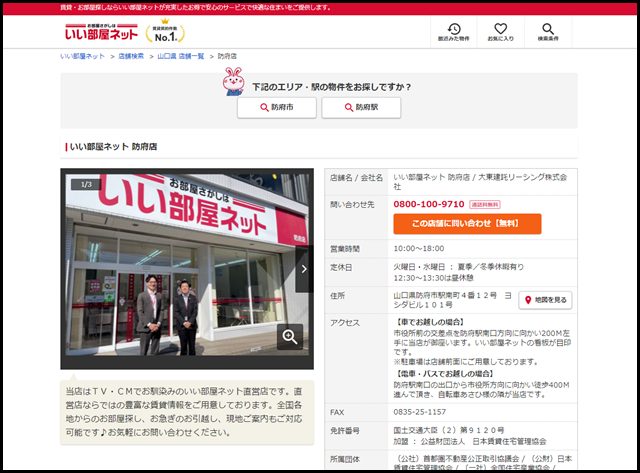The image size is (640, 473).
Task: Click the pink rabbit mascot
Action: [233, 81]
